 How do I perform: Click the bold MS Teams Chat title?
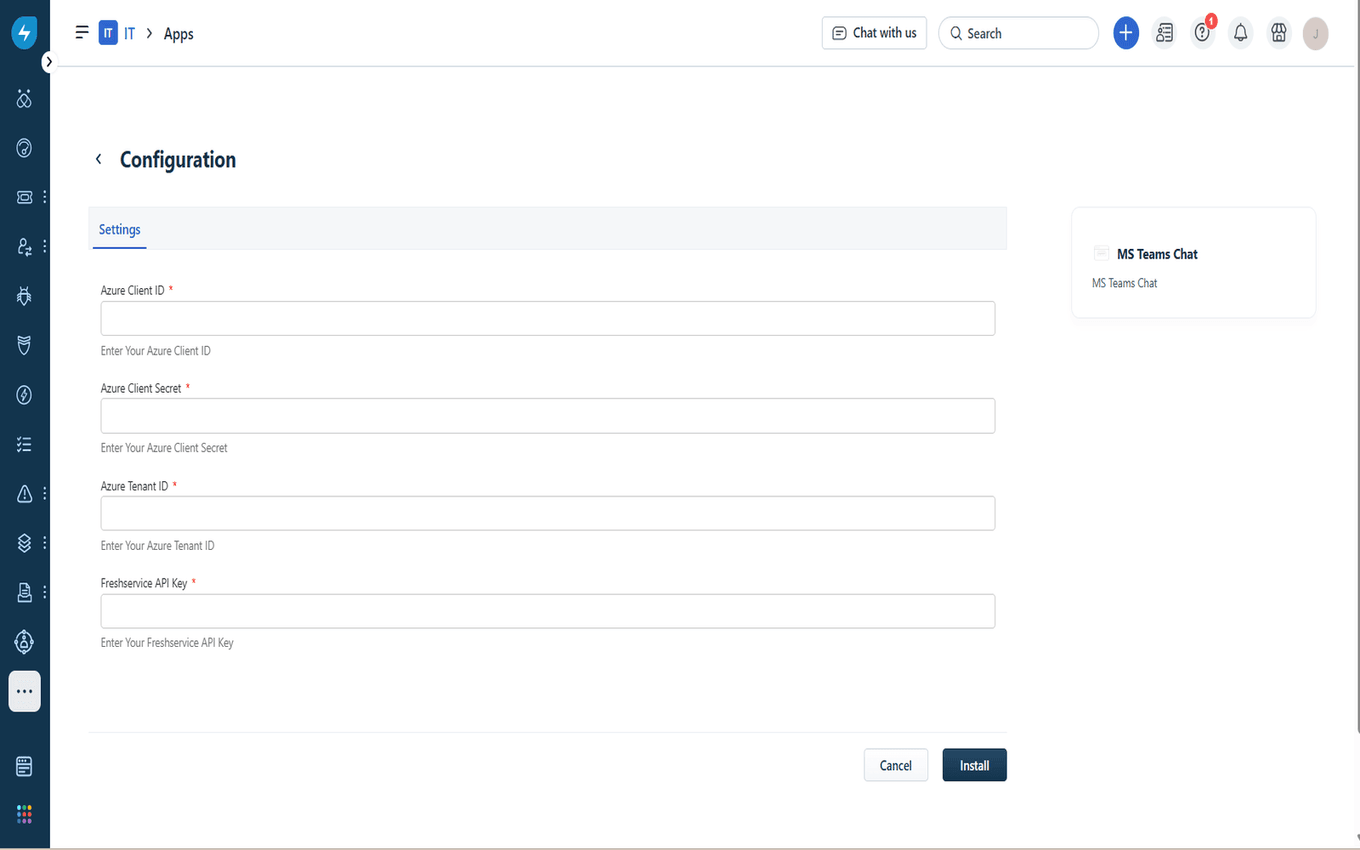click(1157, 254)
